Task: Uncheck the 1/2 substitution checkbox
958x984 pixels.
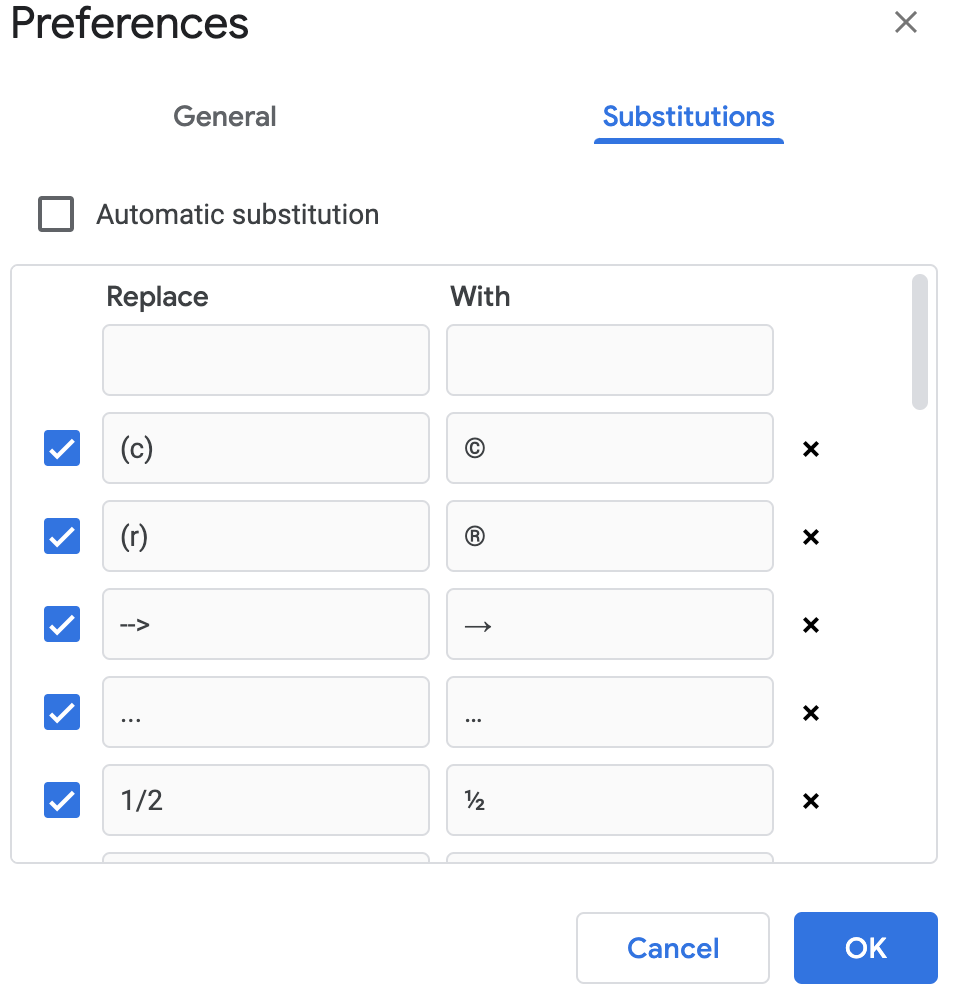Action: [x=62, y=800]
